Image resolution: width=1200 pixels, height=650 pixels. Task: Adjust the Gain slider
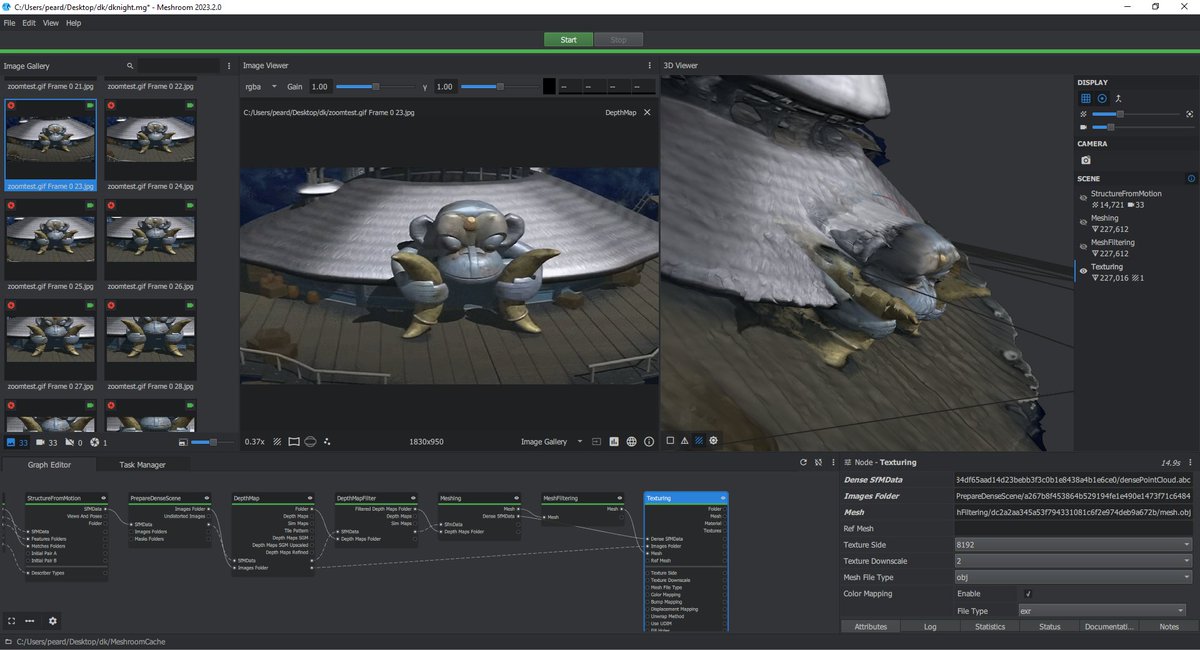[377, 87]
